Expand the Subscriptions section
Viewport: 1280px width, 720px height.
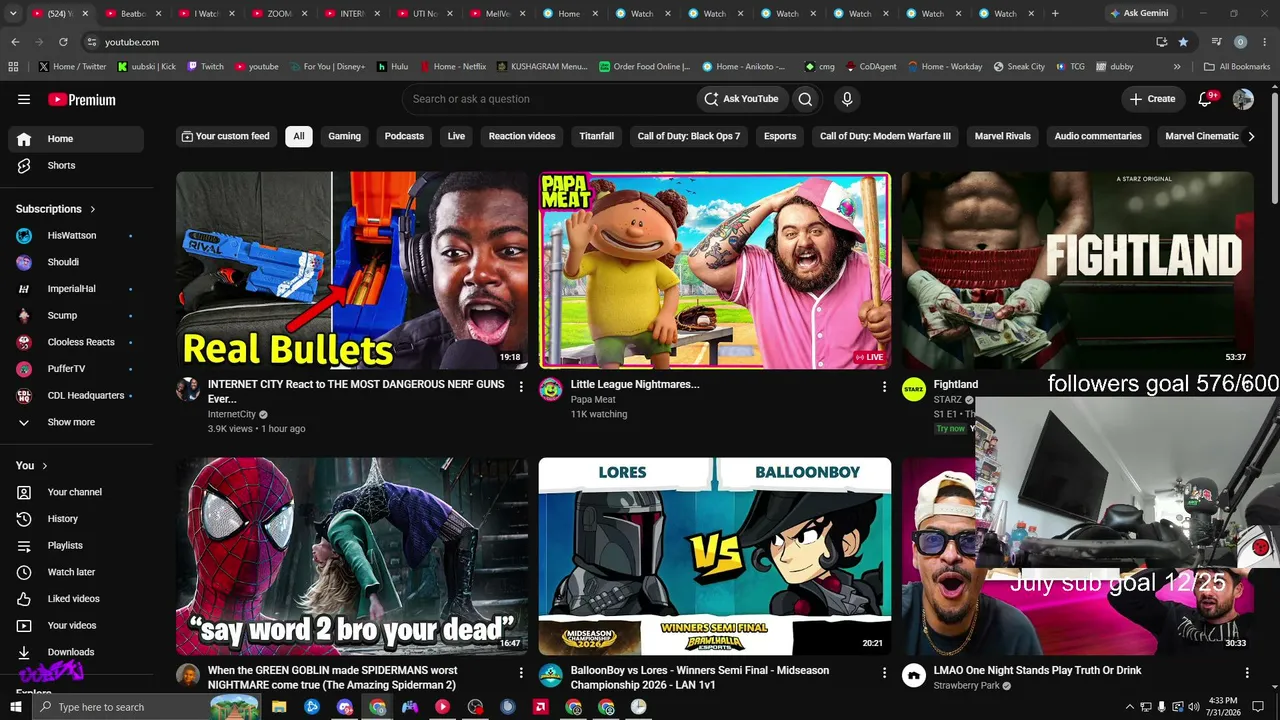click(x=56, y=209)
